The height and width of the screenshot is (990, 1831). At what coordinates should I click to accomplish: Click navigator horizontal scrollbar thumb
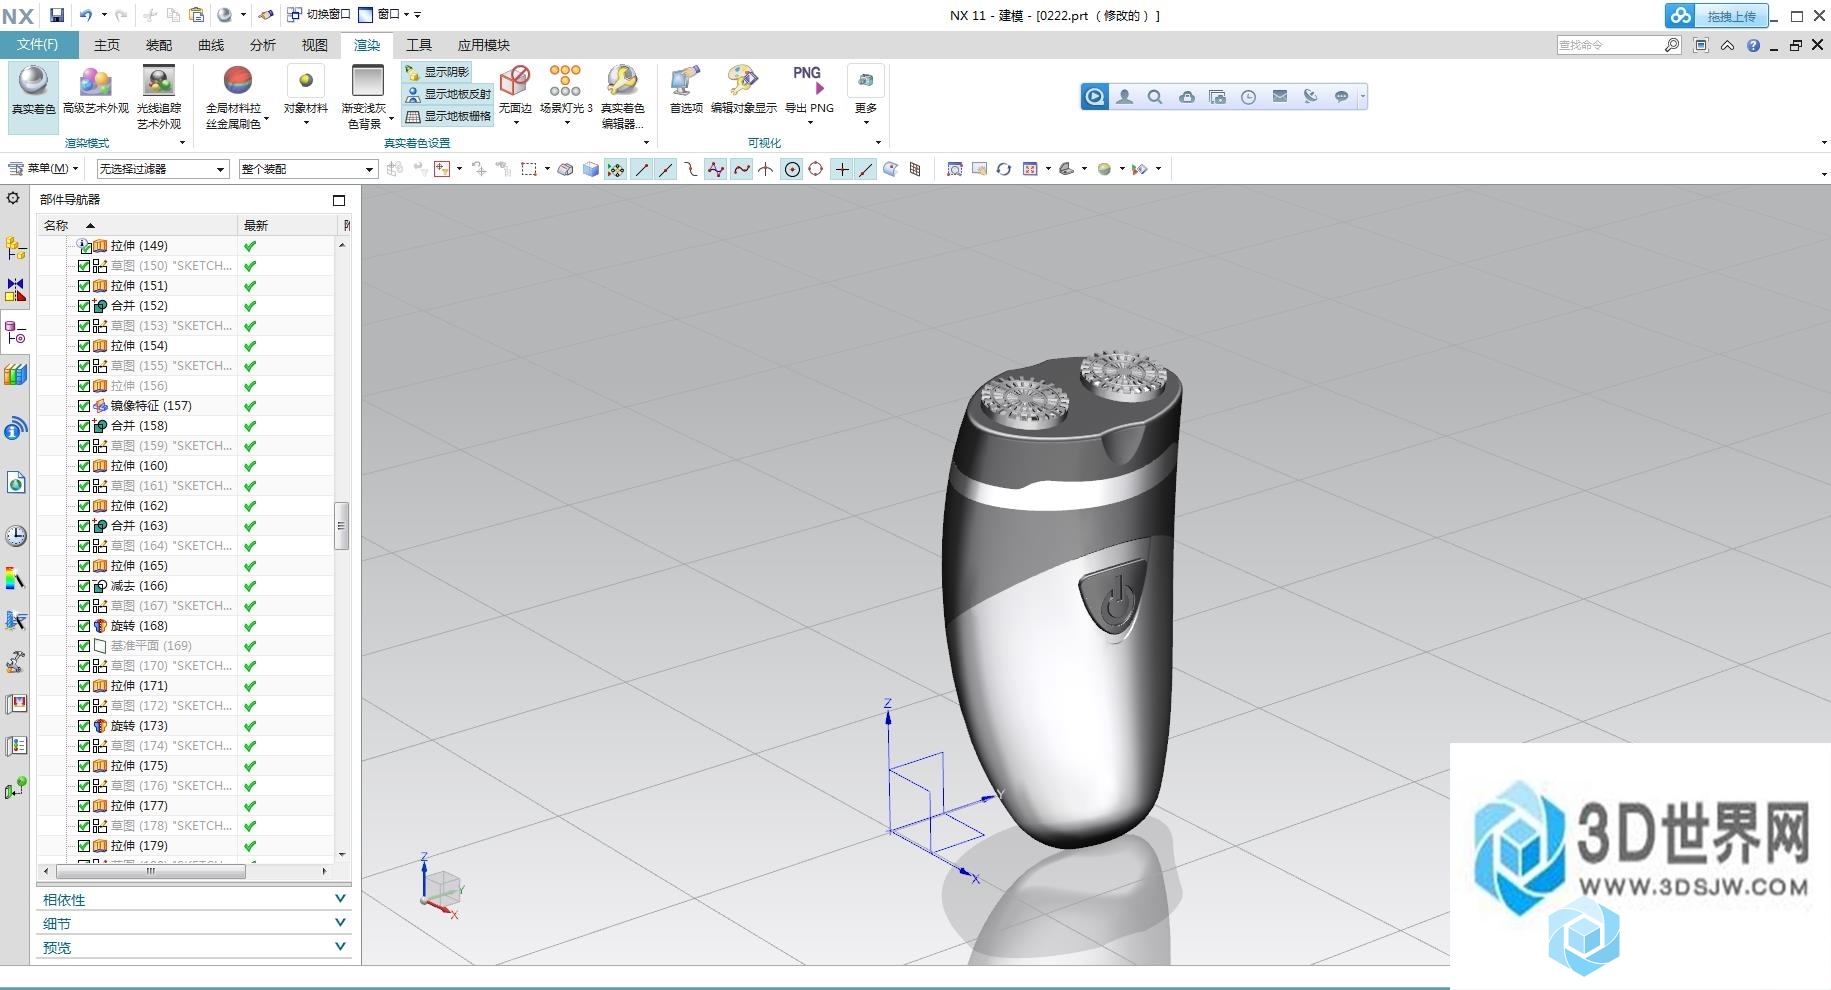151,872
